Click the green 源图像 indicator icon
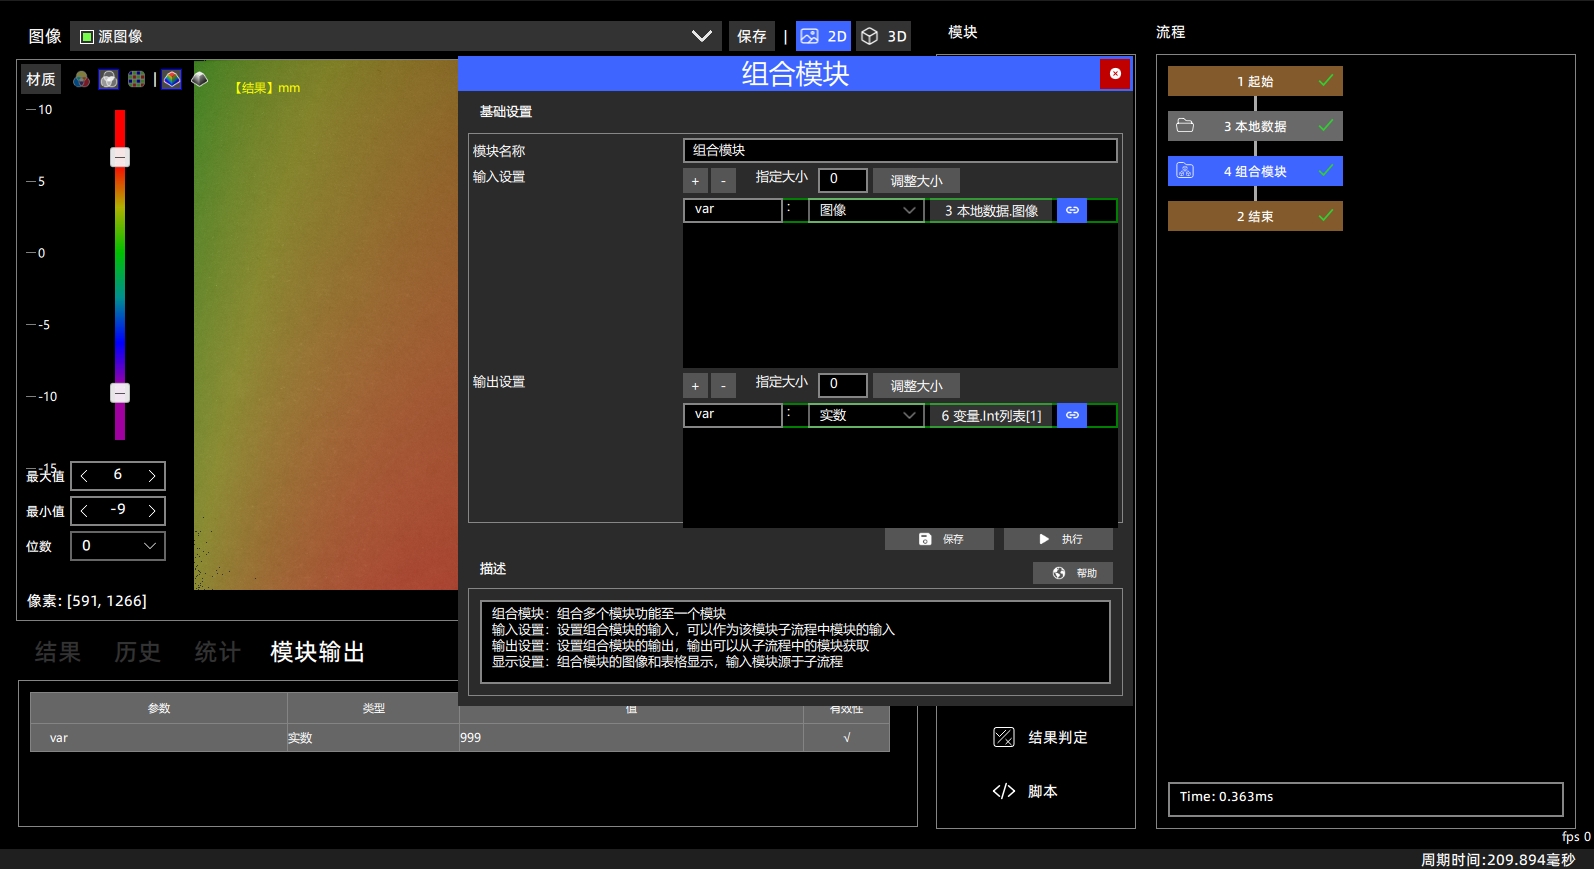This screenshot has width=1594, height=869. tap(87, 36)
